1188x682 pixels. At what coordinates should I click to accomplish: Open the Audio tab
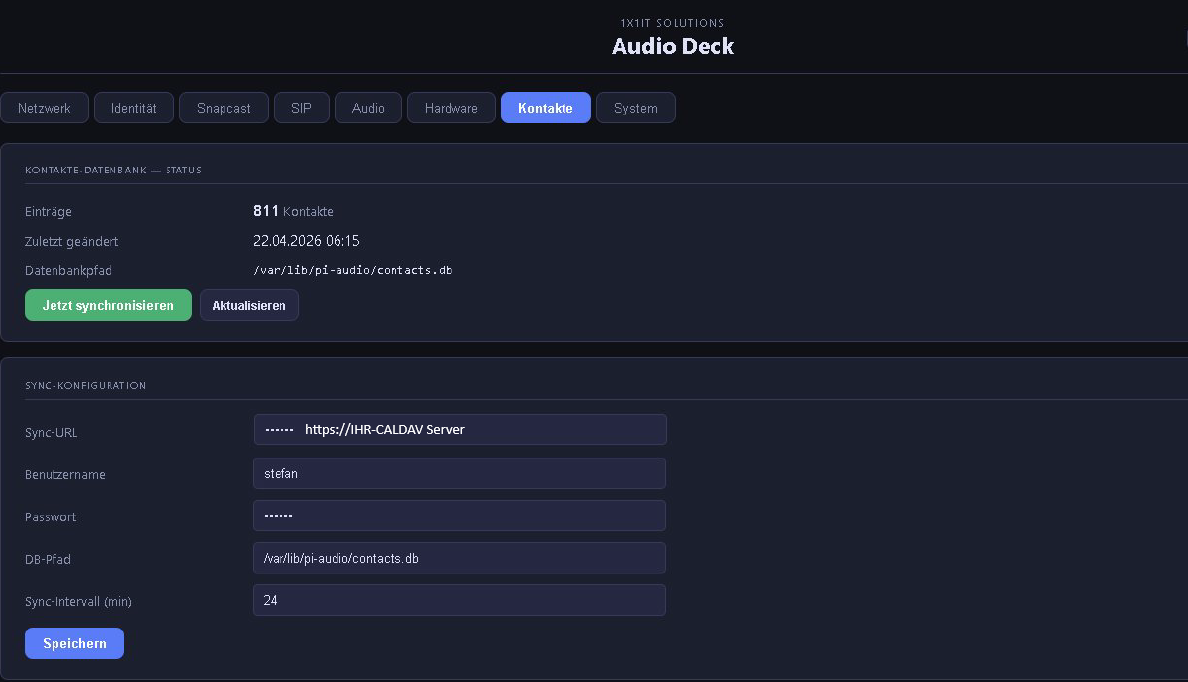pos(368,107)
